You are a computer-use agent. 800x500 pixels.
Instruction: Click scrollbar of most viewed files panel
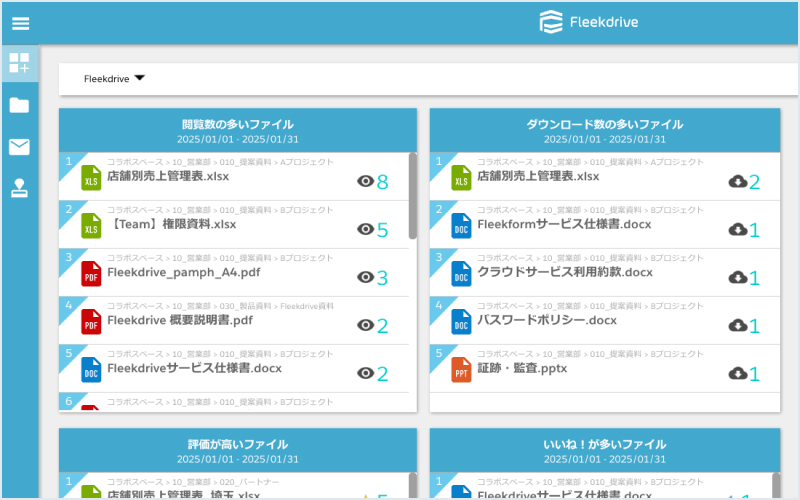pyautogui.click(x=413, y=196)
